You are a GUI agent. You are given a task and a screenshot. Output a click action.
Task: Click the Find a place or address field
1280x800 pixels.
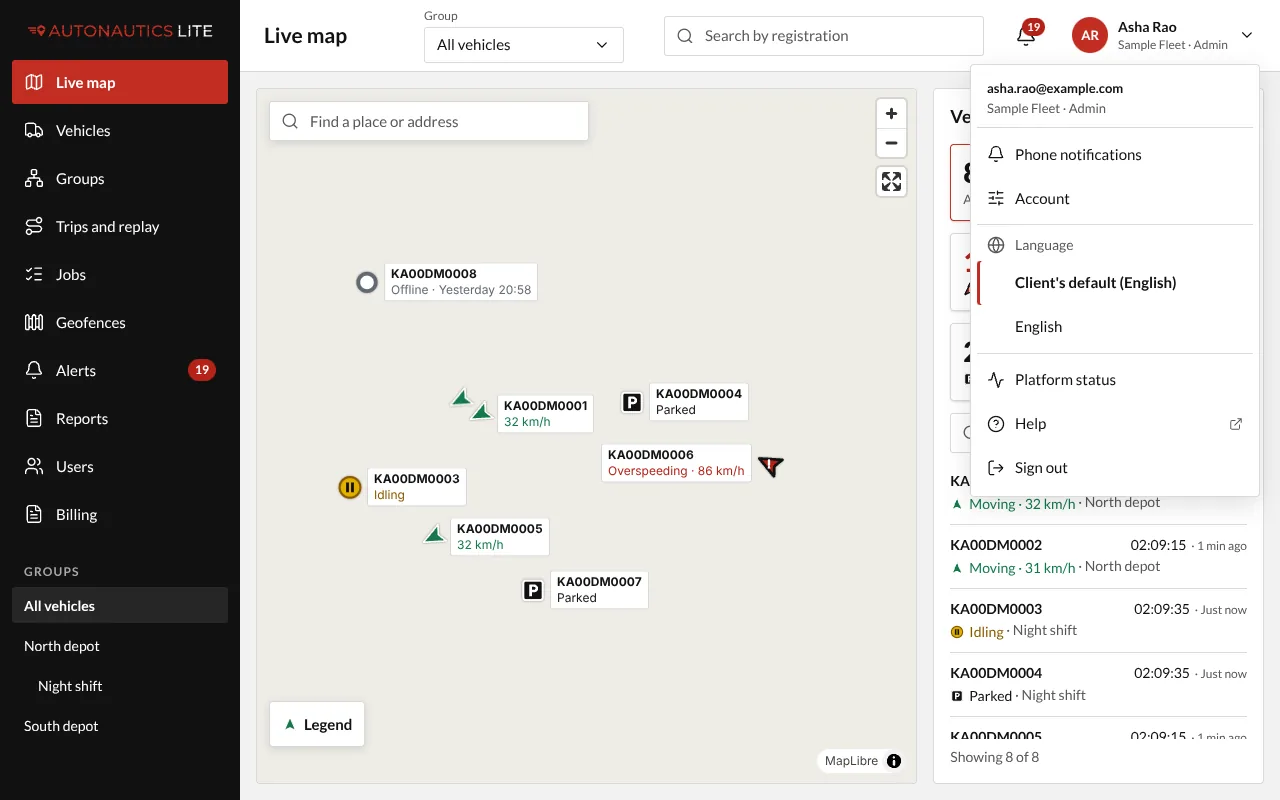click(x=429, y=122)
